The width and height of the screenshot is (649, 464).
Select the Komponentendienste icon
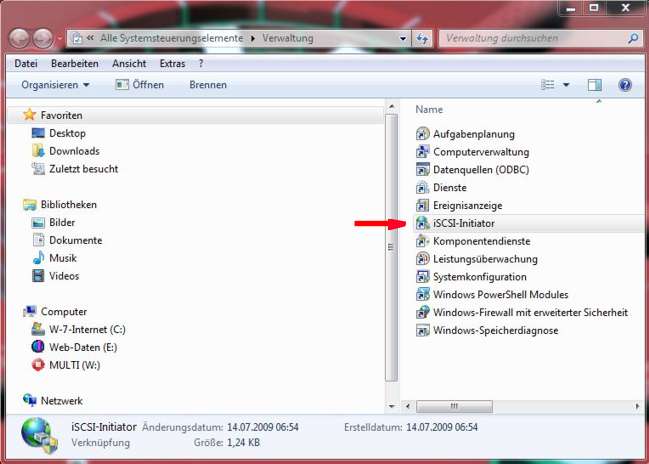coord(423,240)
